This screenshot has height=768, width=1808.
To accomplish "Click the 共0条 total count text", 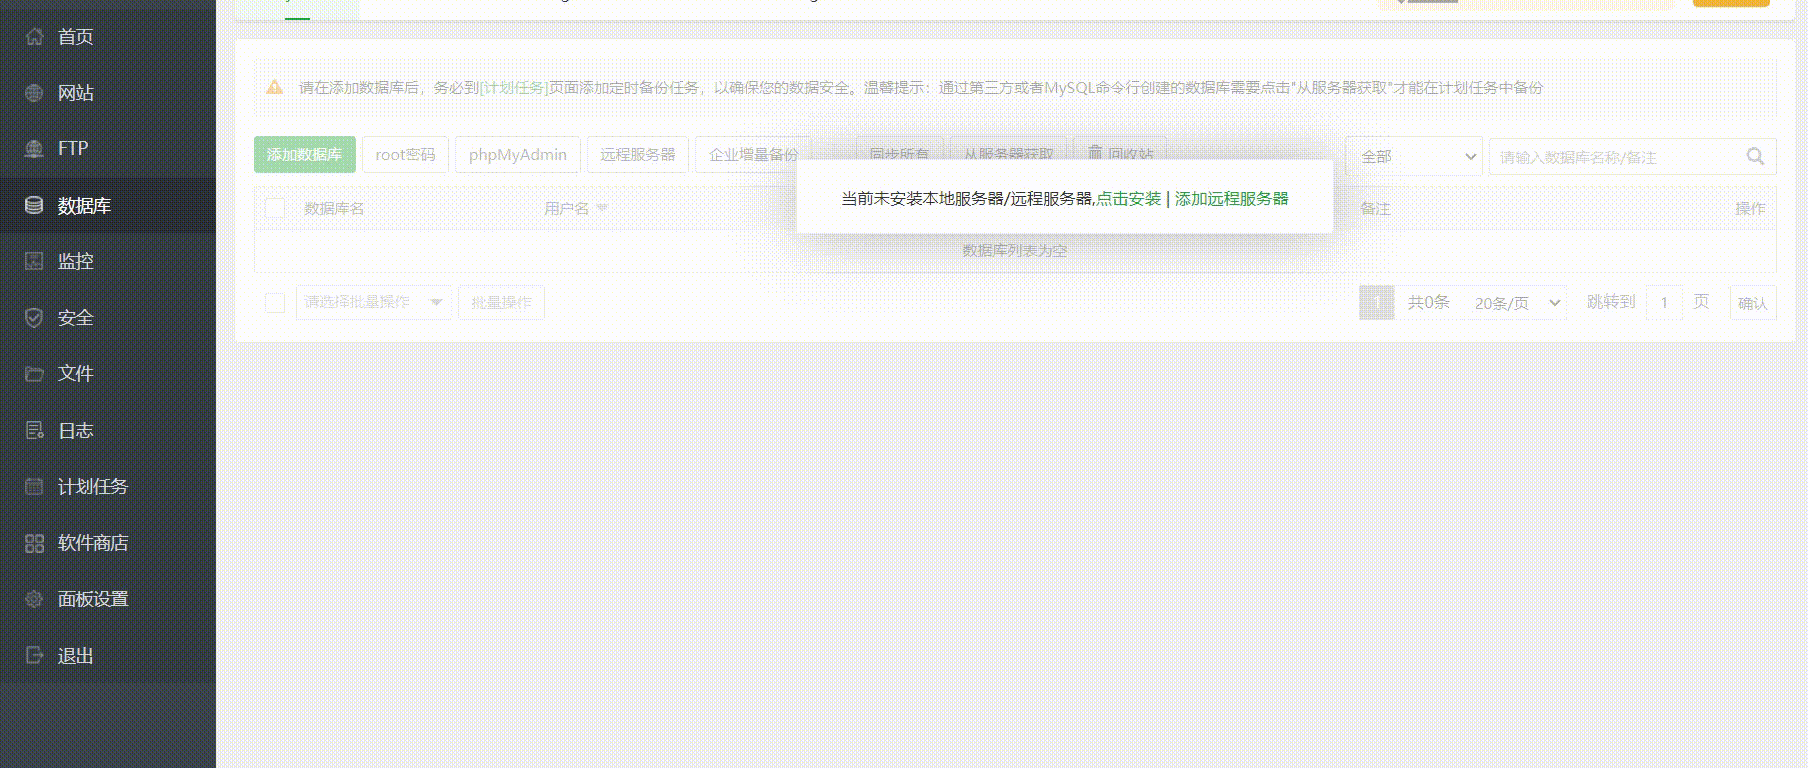I will (x=1429, y=302).
